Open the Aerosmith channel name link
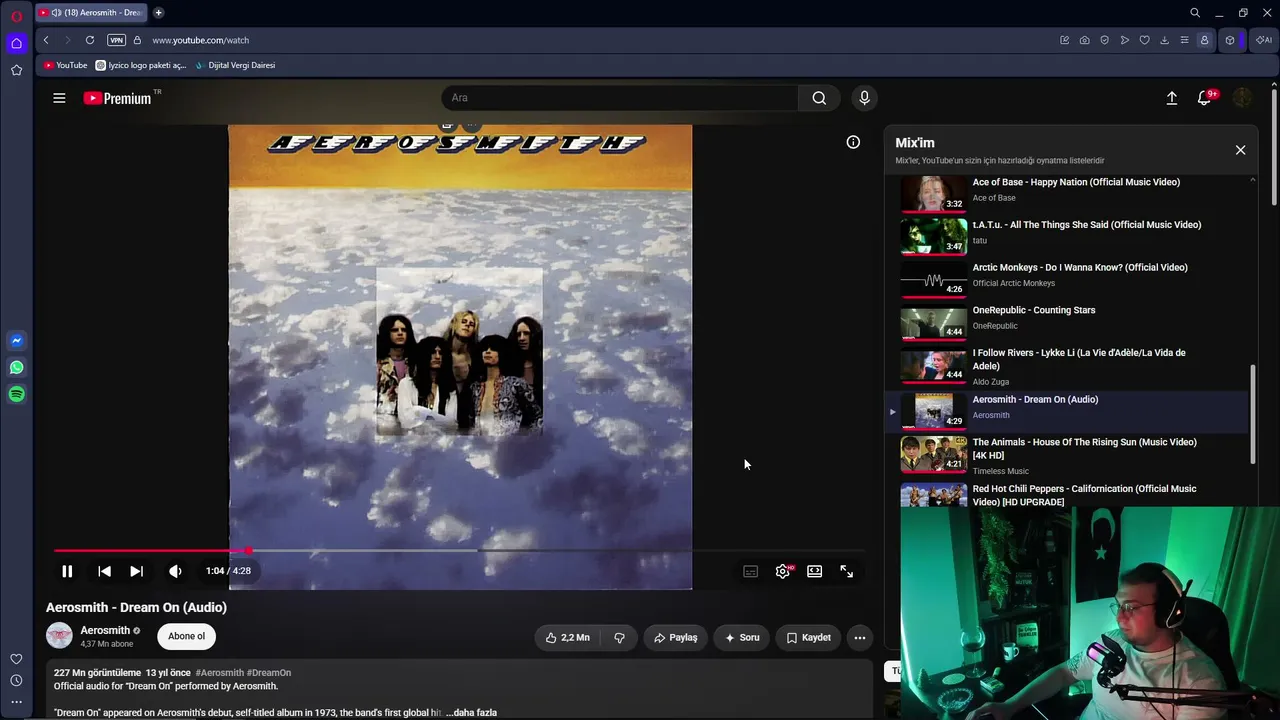This screenshot has width=1280, height=720. coord(105,630)
